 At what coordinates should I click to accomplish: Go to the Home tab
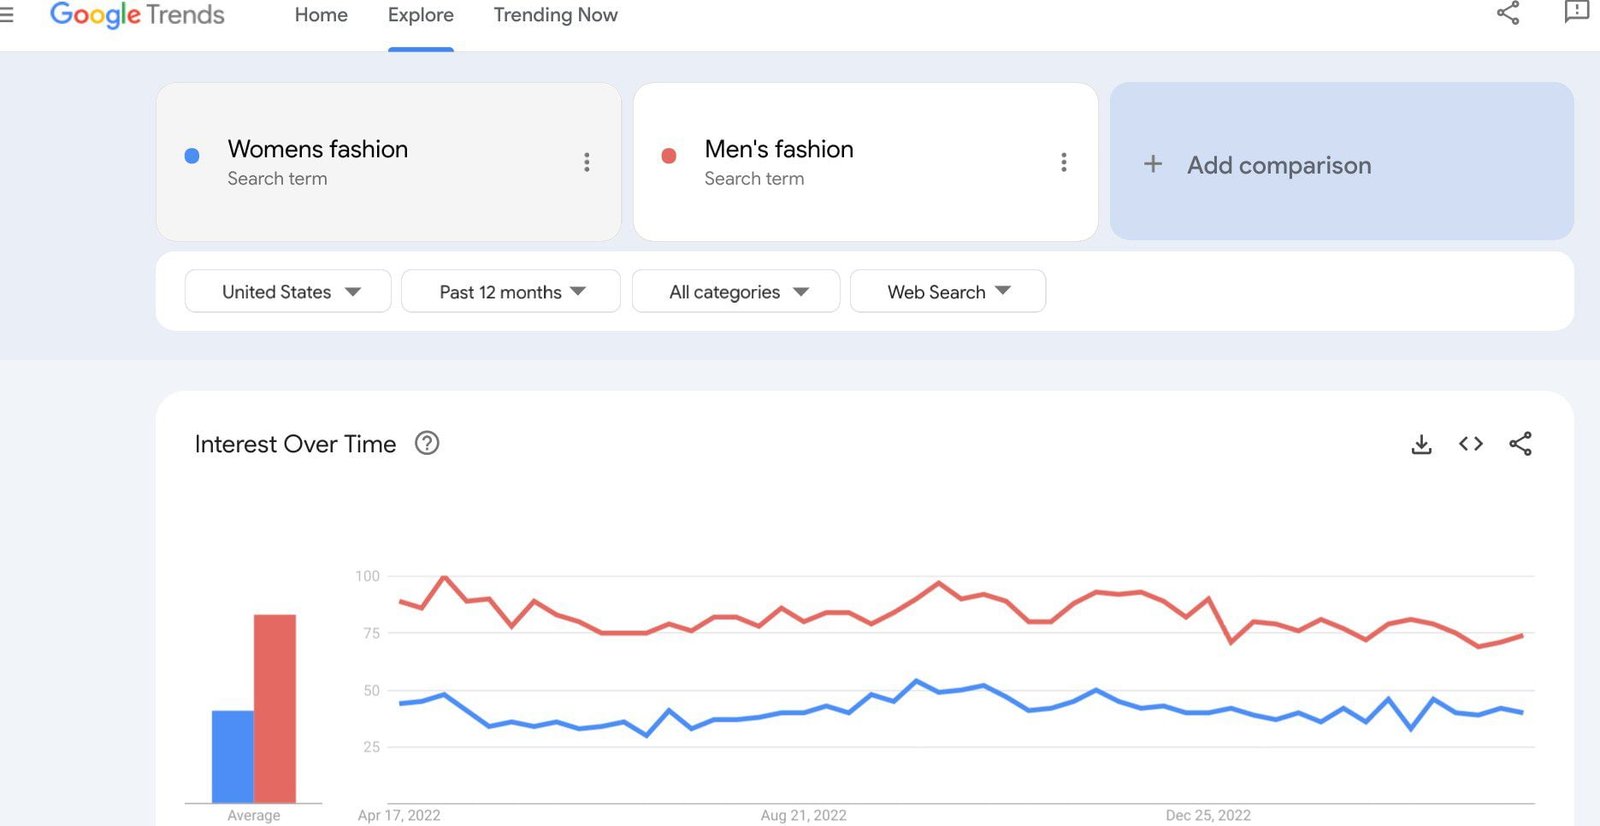click(x=321, y=15)
